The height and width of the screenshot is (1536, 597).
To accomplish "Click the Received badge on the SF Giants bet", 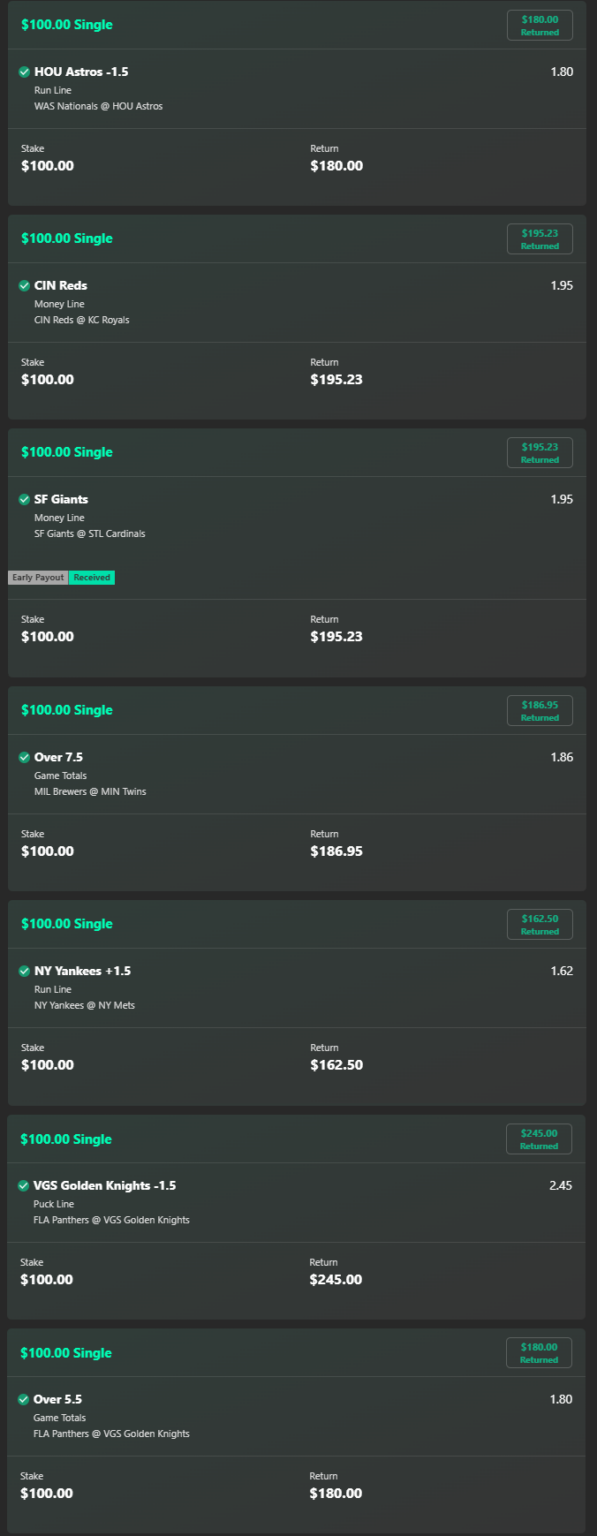I will pyautogui.click(x=91, y=578).
